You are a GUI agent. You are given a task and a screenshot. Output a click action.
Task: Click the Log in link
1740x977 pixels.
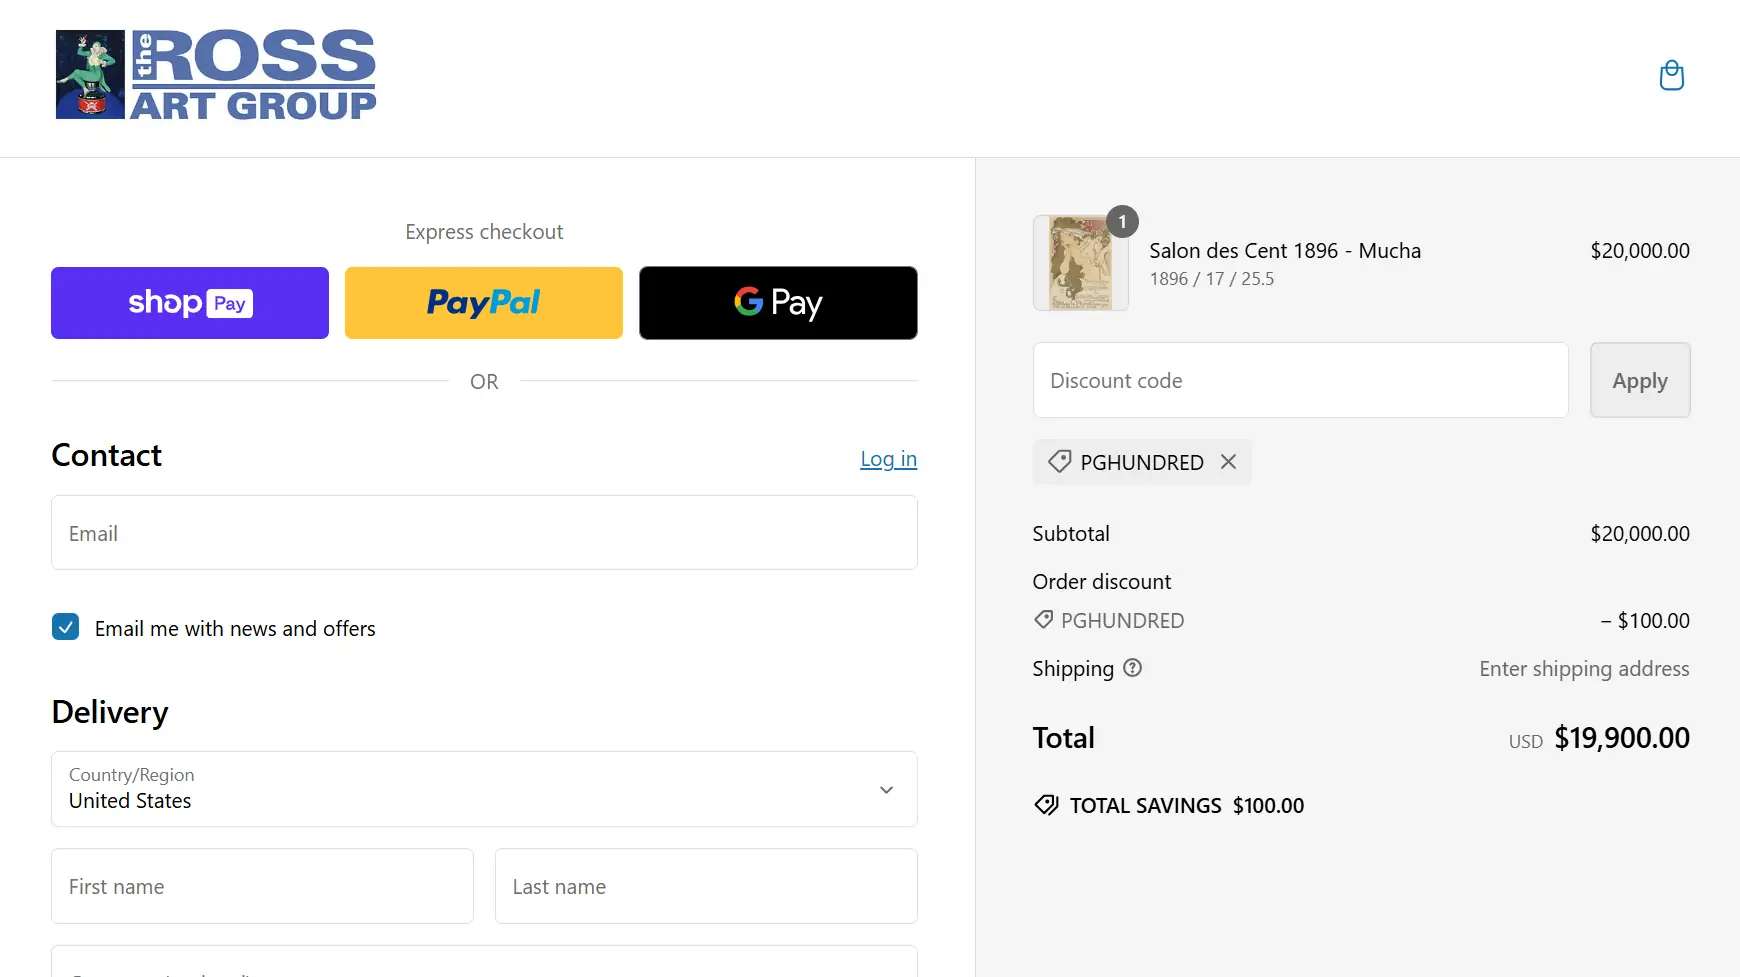[x=888, y=459]
